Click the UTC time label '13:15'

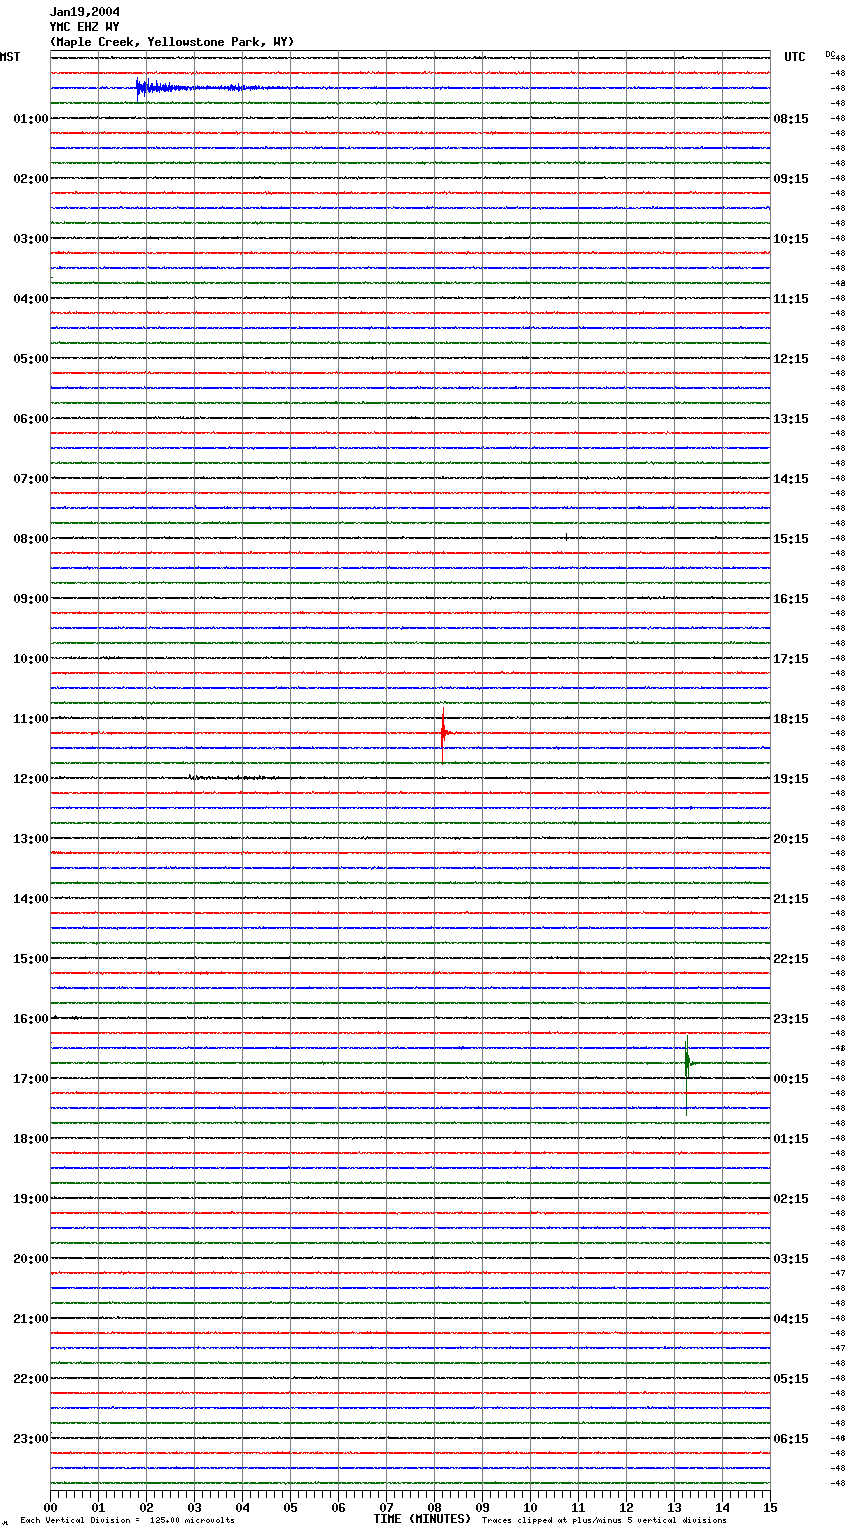click(x=791, y=419)
